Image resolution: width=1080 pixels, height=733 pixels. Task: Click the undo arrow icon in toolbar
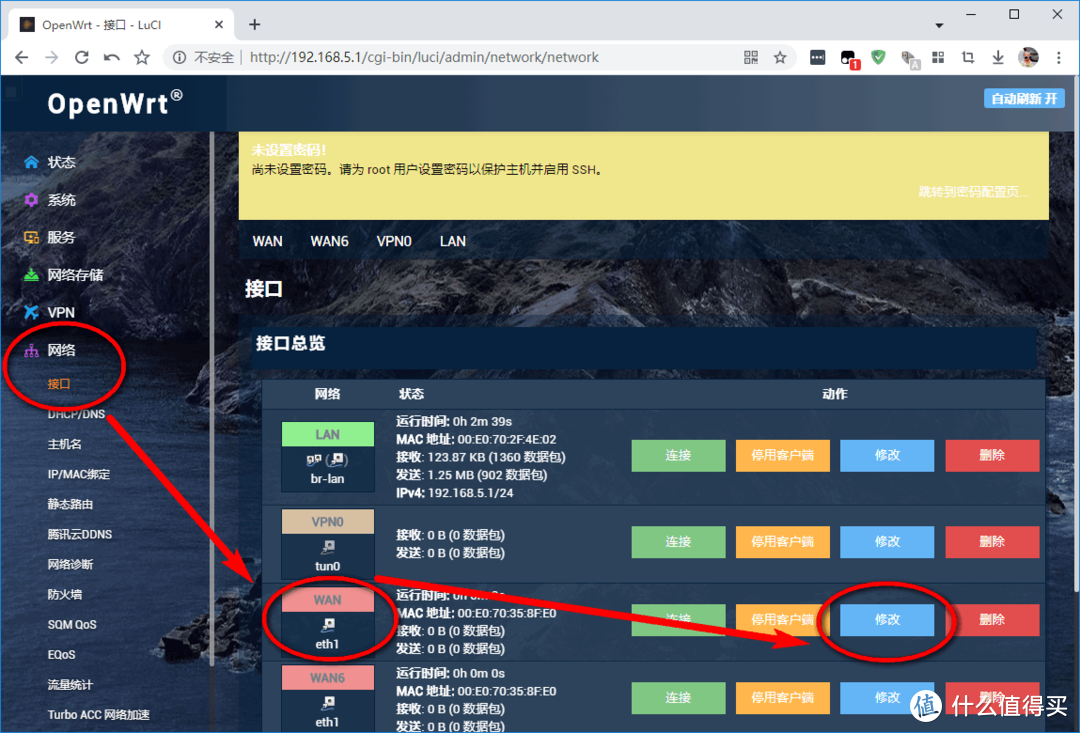112,57
